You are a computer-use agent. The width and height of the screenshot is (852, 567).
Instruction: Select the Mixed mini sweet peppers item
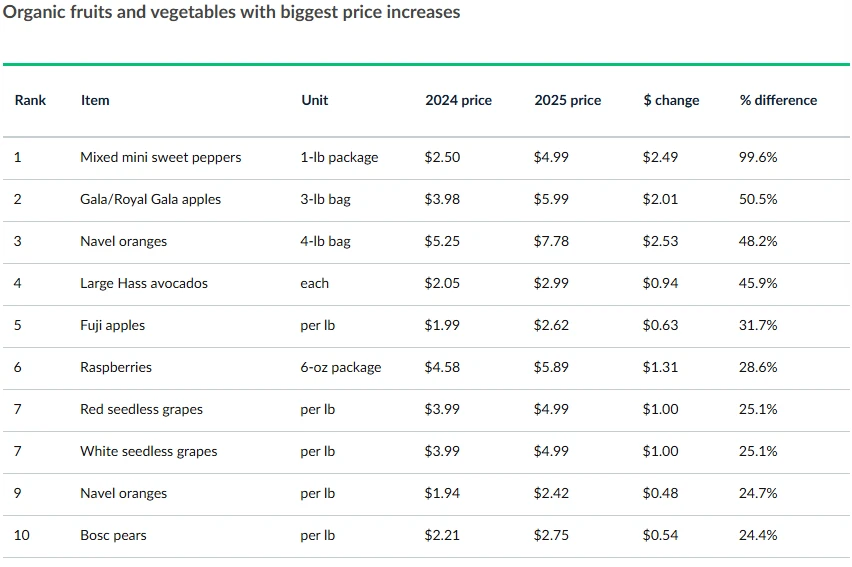[x=160, y=157]
